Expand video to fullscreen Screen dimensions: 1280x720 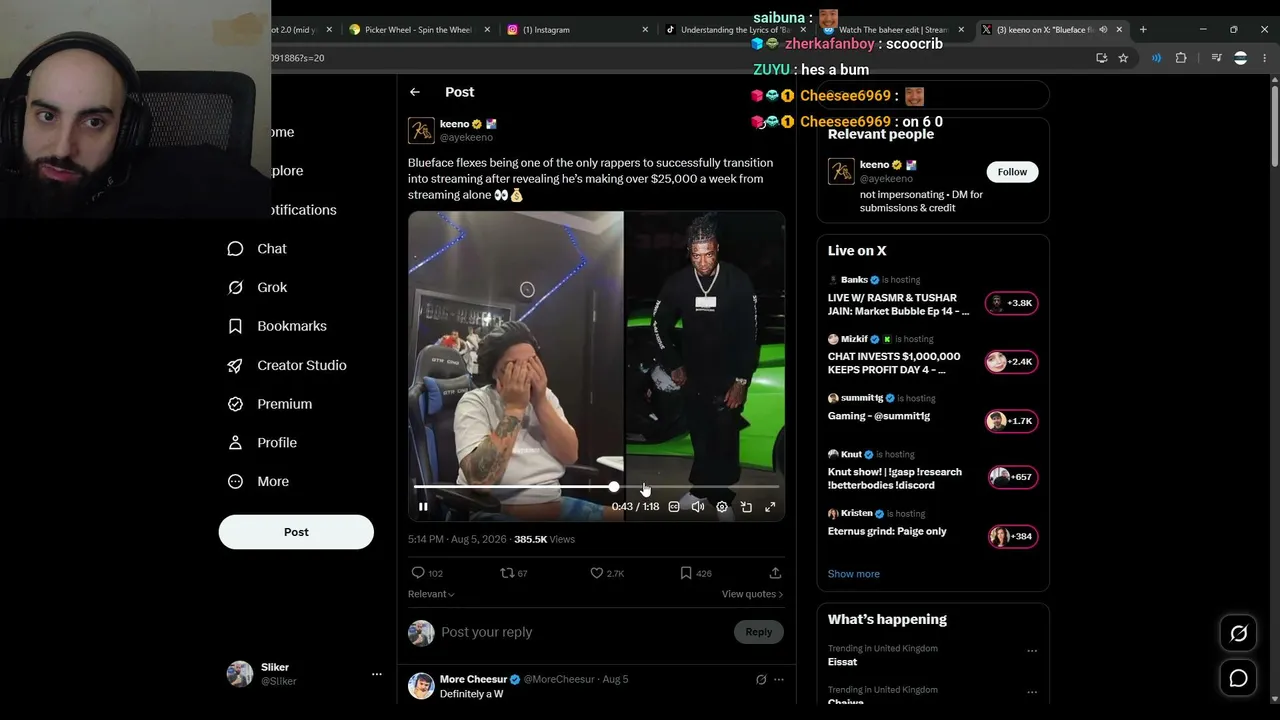coord(770,507)
